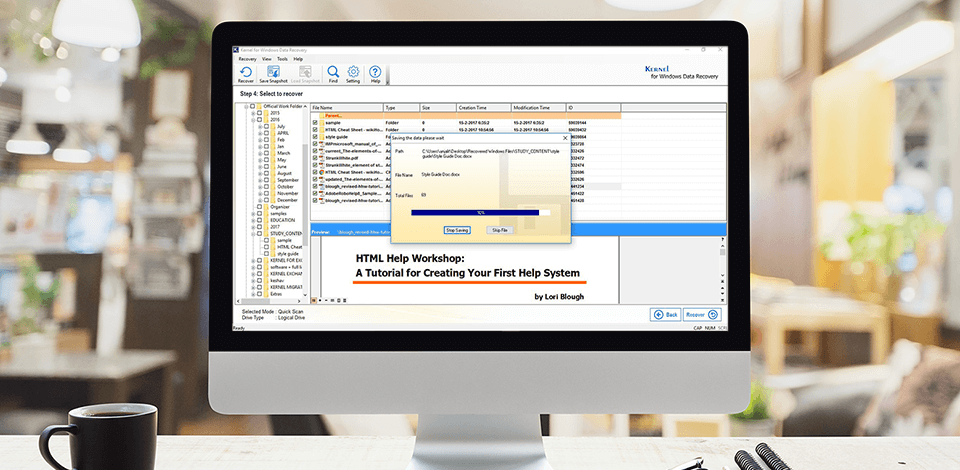Expand the APRIL tree node

pos(260,133)
